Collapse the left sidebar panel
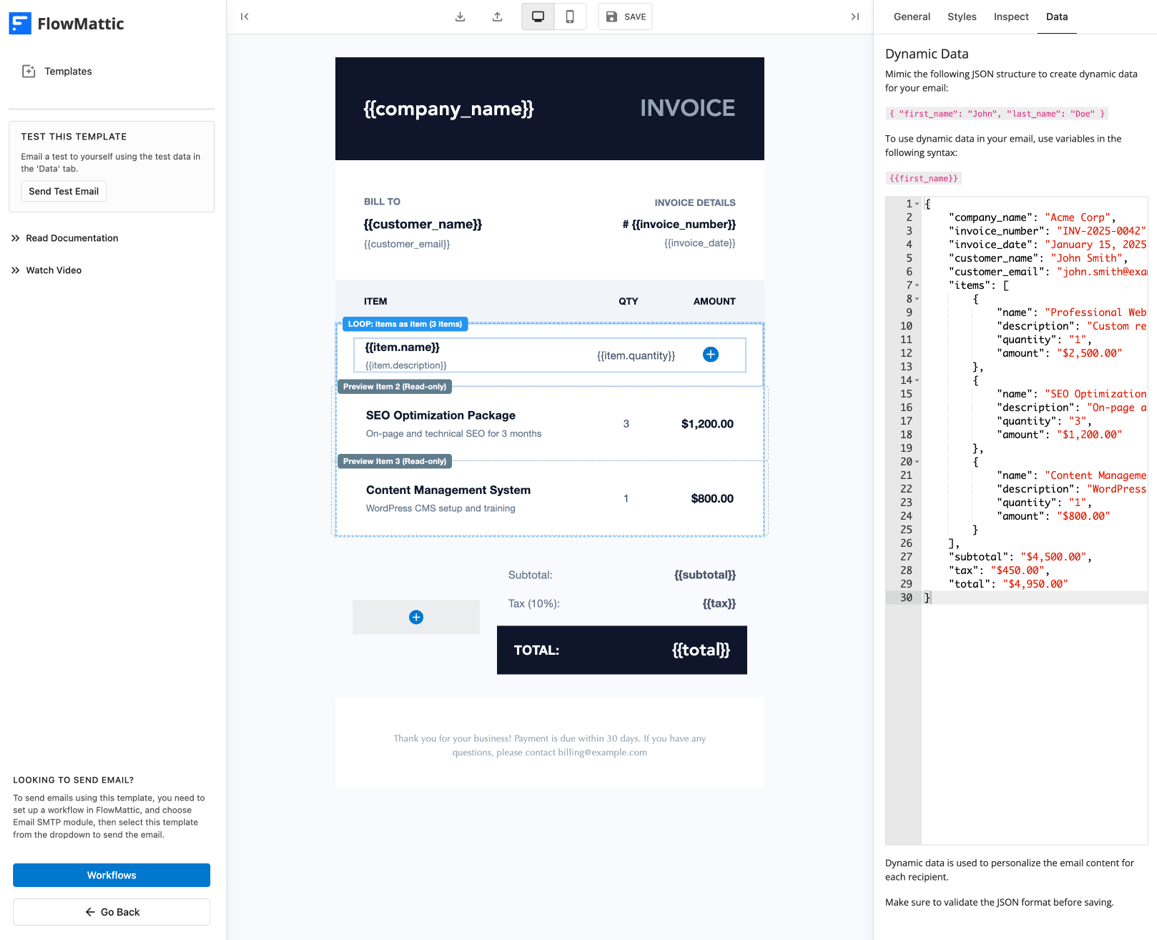The image size is (1157, 940). tap(243, 16)
